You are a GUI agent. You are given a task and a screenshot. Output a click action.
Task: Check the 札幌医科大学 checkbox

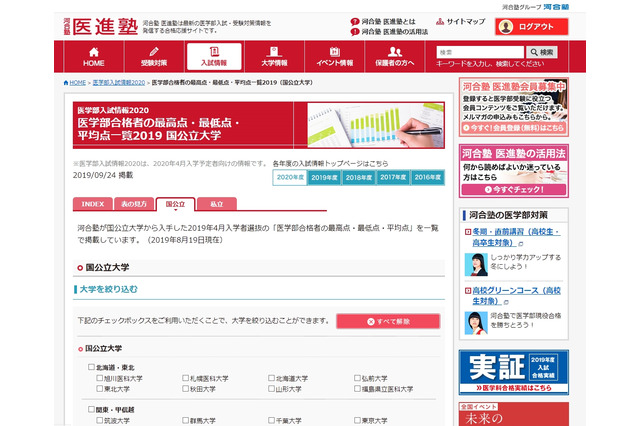click(x=185, y=378)
